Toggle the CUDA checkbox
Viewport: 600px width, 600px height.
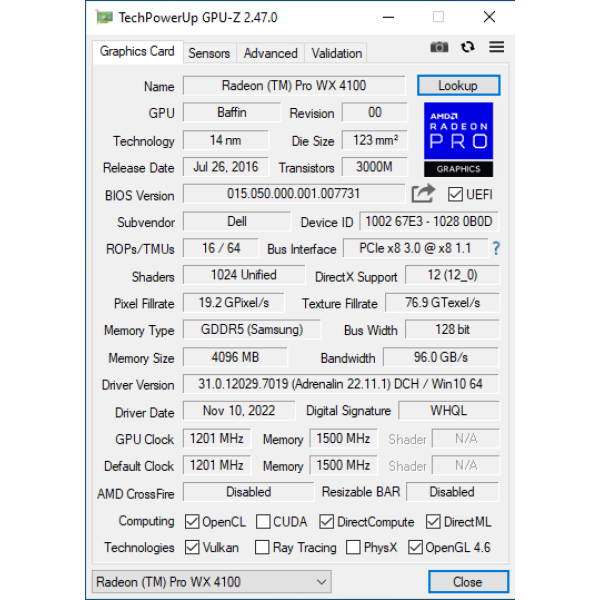click(263, 522)
